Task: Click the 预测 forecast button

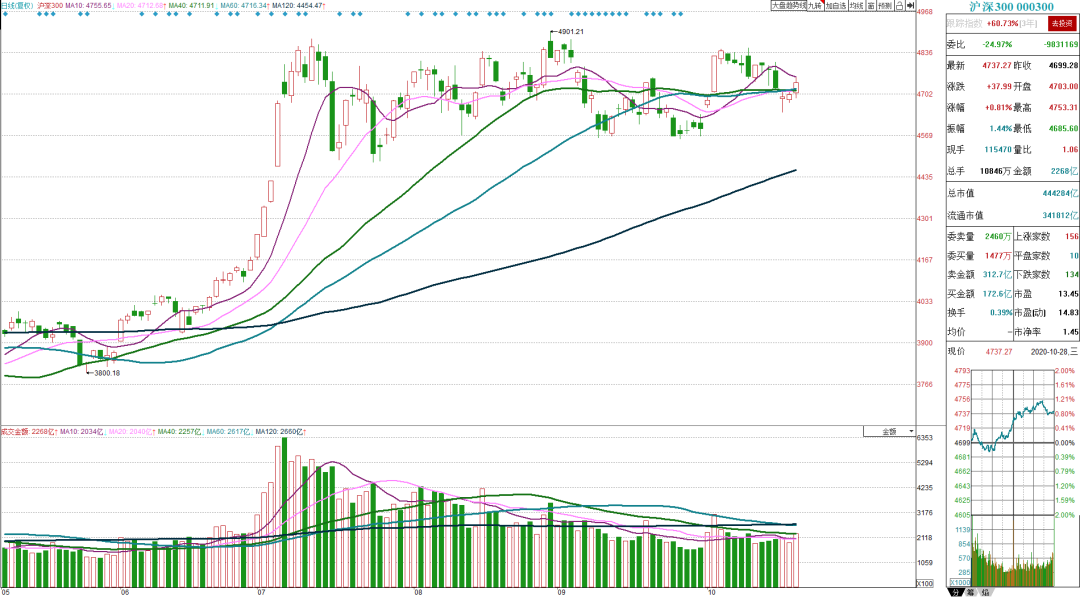Action: [885, 6]
